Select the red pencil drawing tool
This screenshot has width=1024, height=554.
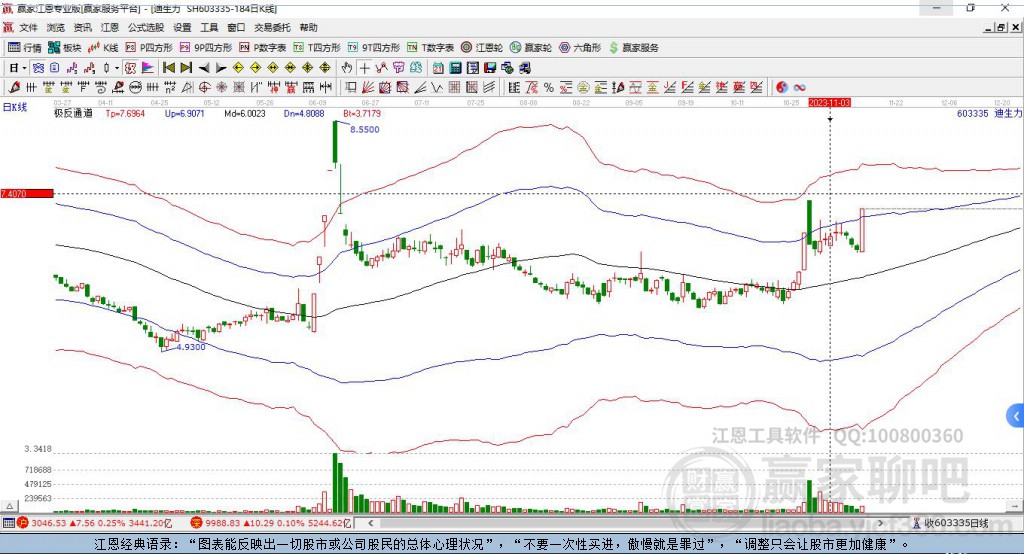click(x=14, y=88)
